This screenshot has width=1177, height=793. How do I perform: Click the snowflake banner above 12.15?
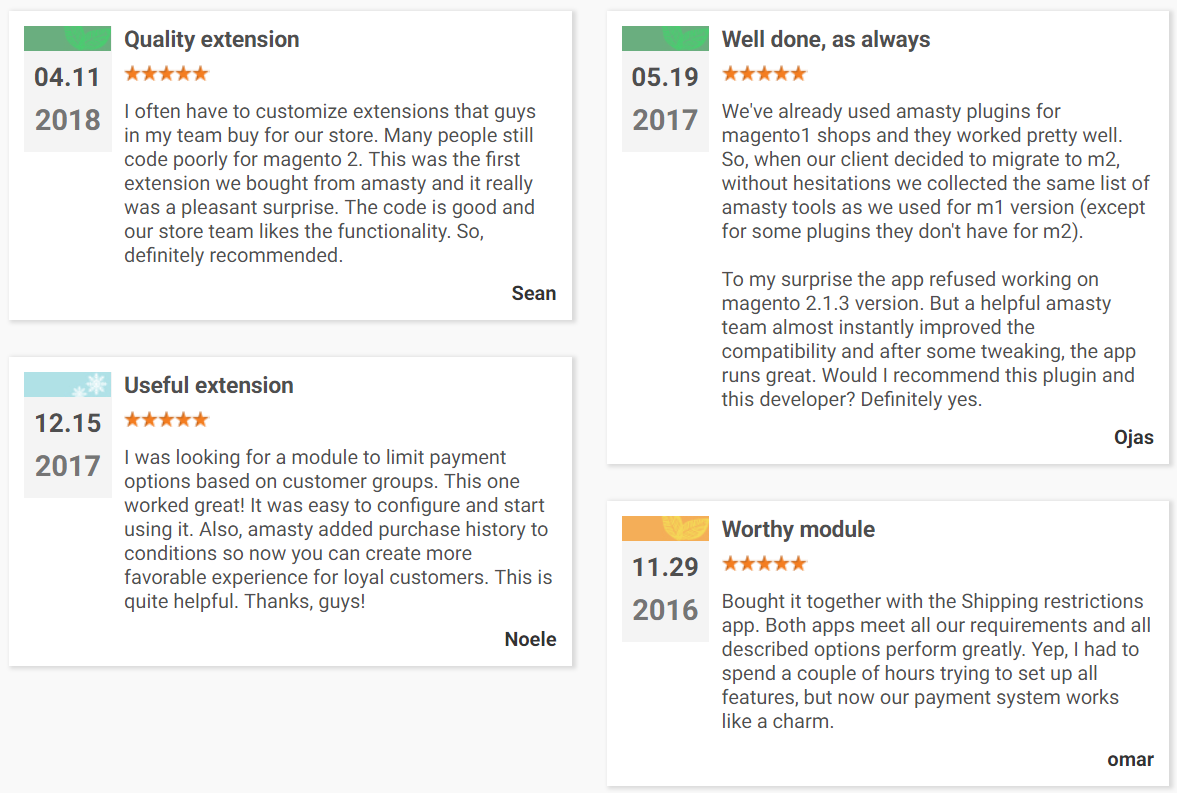pyautogui.click(x=67, y=385)
